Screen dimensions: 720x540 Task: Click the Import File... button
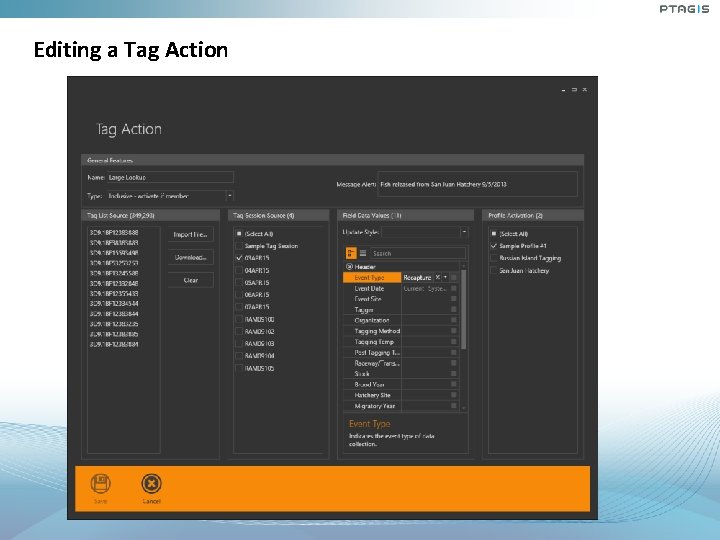click(x=191, y=234)
